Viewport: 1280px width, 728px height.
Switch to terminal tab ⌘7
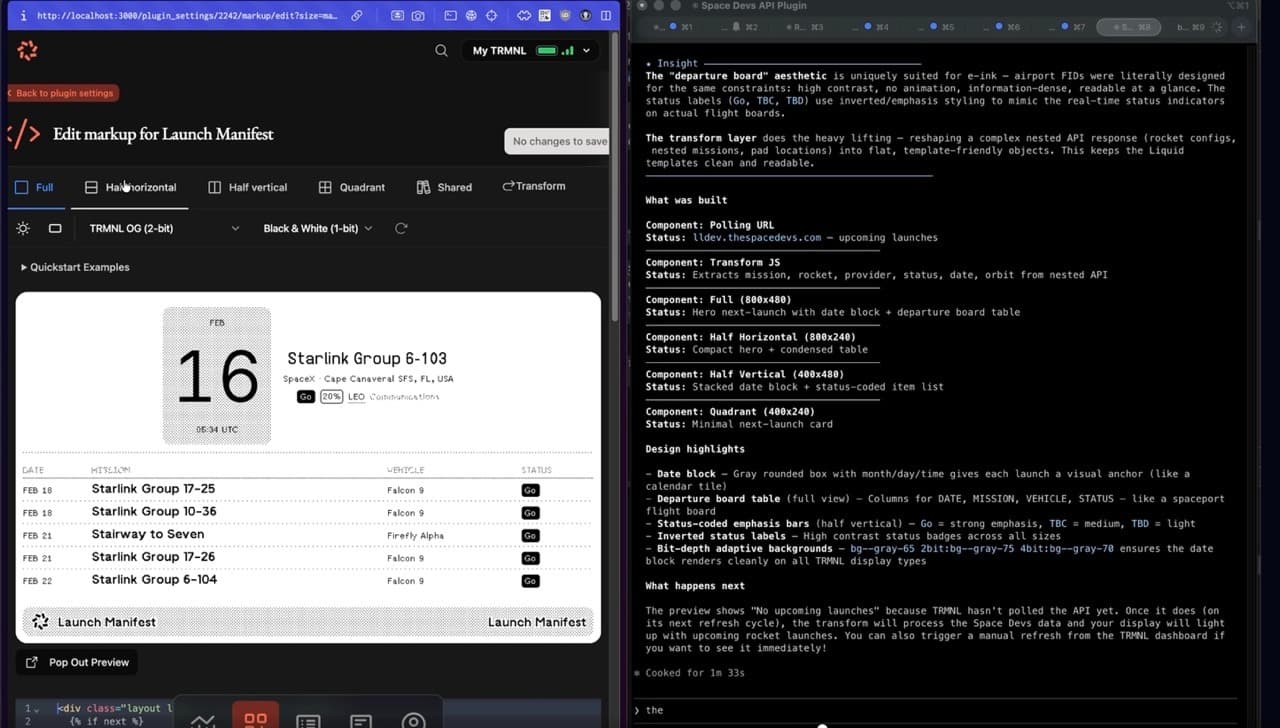[x=1068, y=27]
